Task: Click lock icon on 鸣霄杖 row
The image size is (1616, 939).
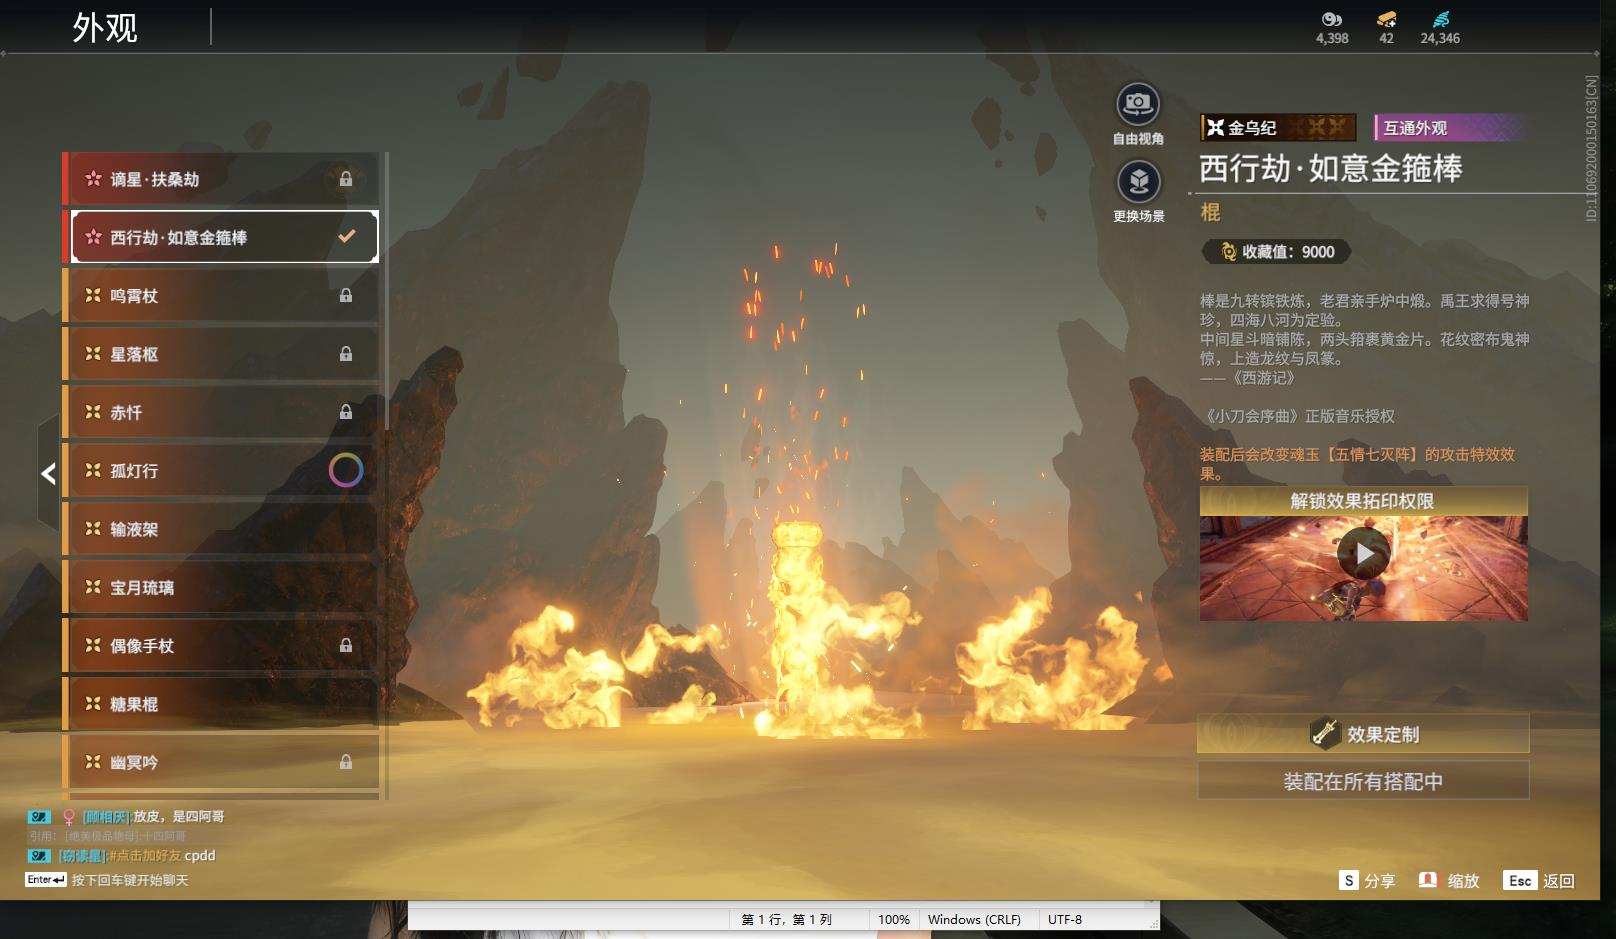Action: pyautogui.click(x=346, y=295)
